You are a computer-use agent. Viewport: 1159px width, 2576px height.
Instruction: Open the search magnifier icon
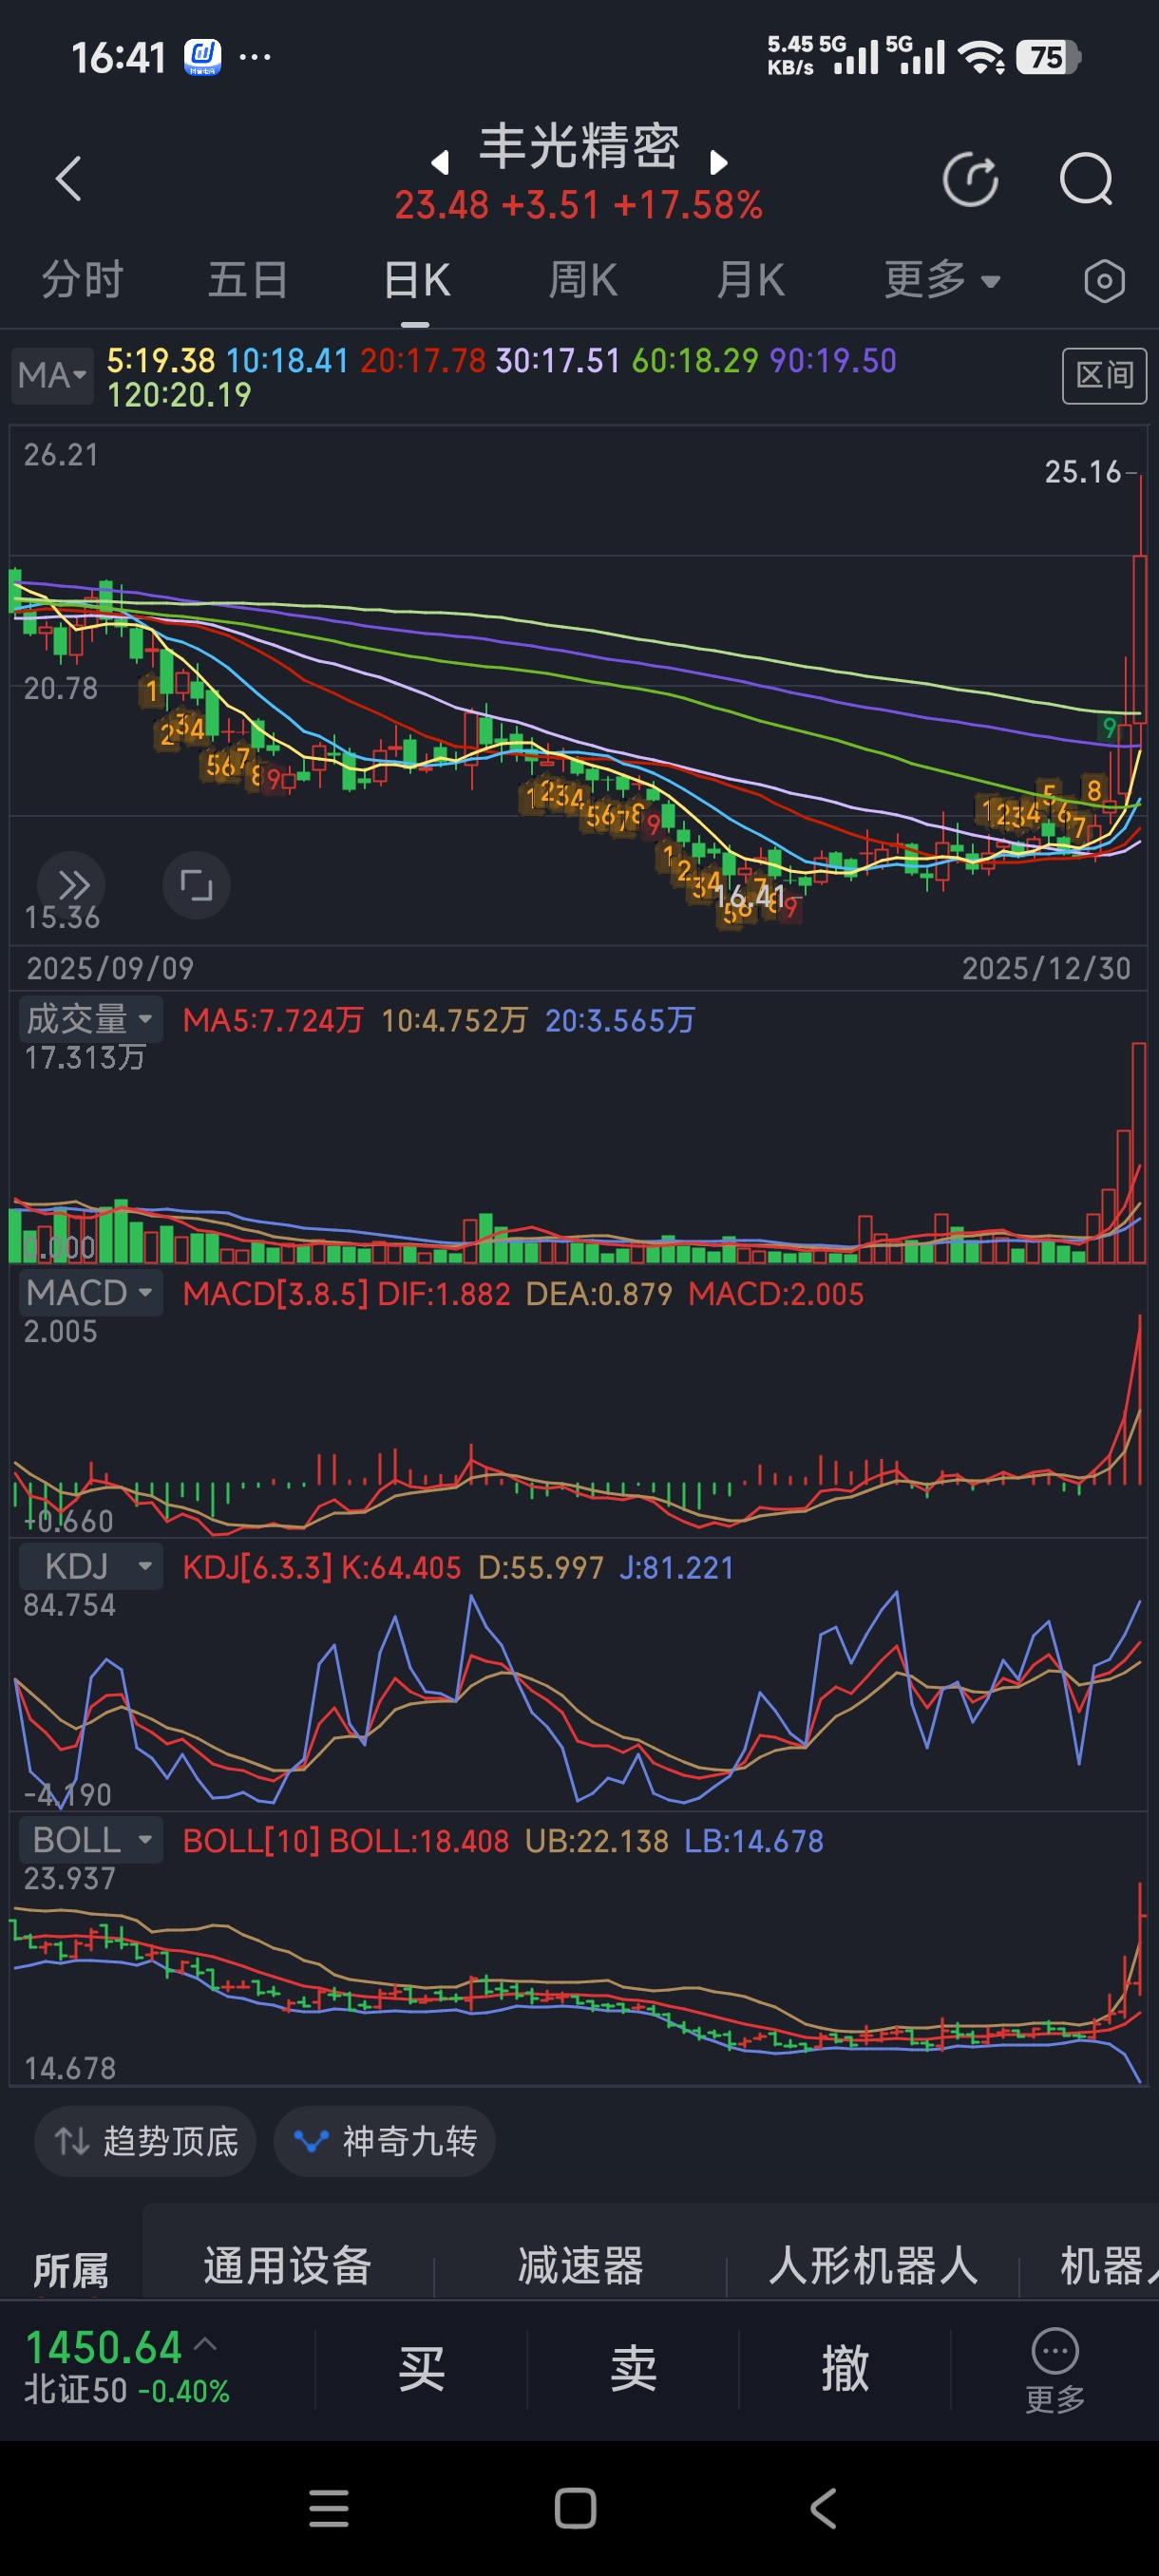[x=1085, y=180]
